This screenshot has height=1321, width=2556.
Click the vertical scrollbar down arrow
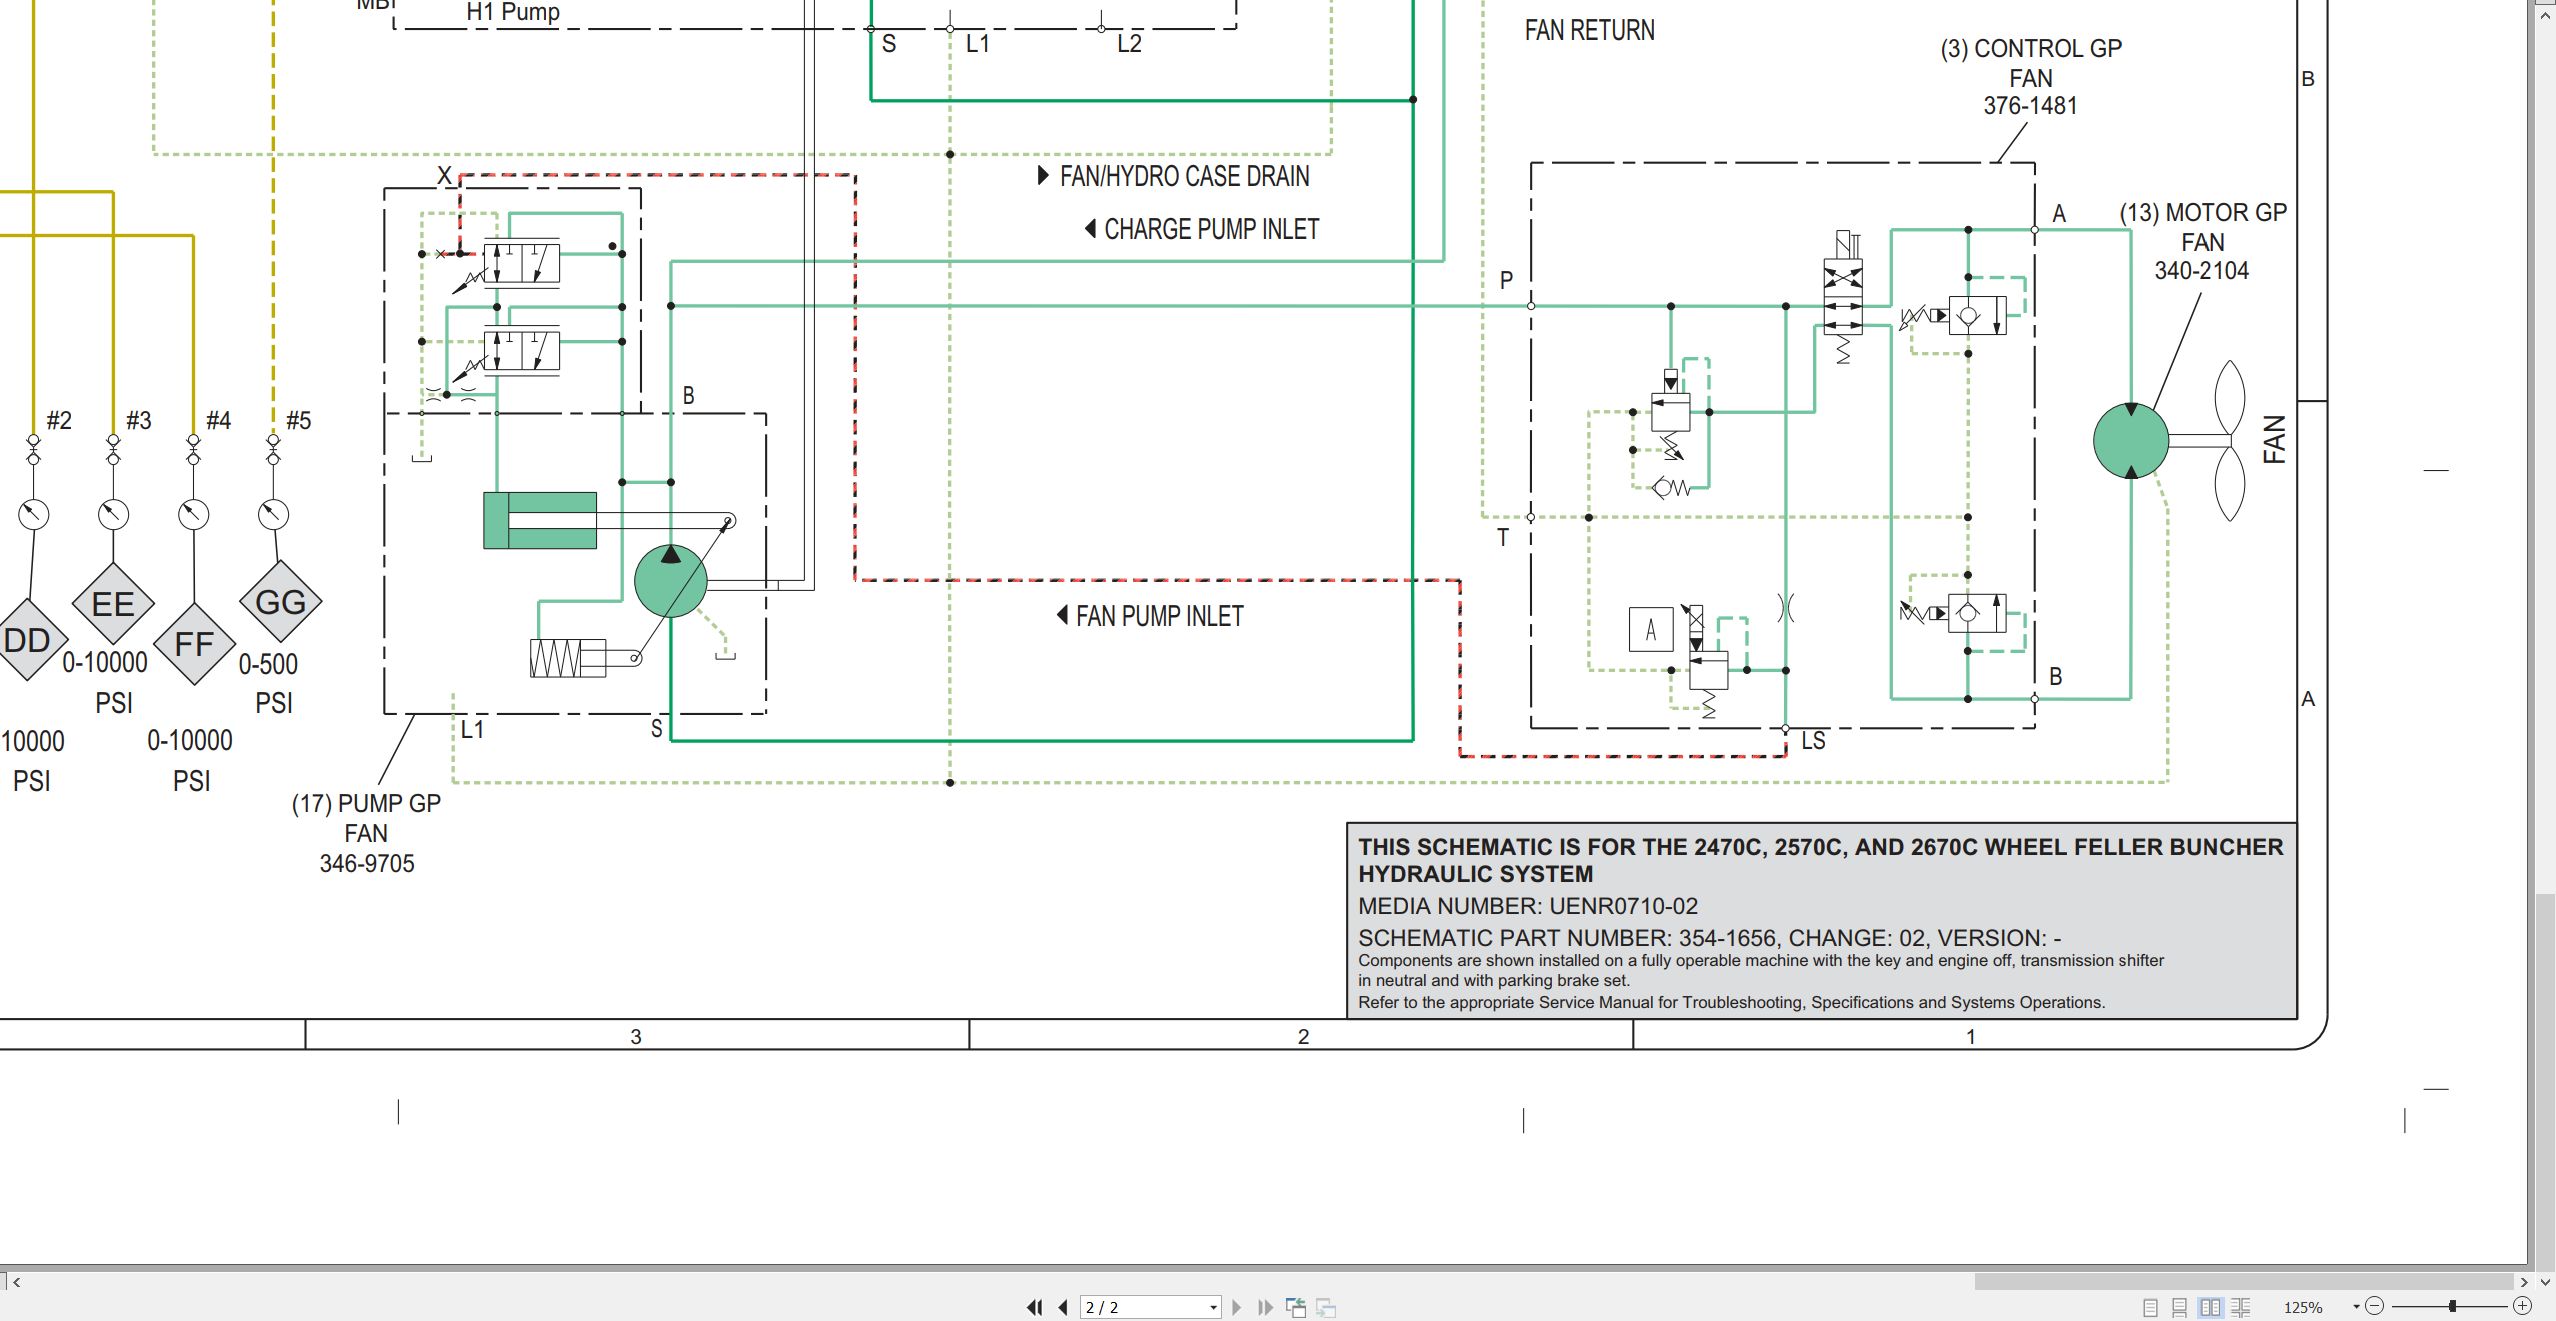[x=2545, y=1281]
